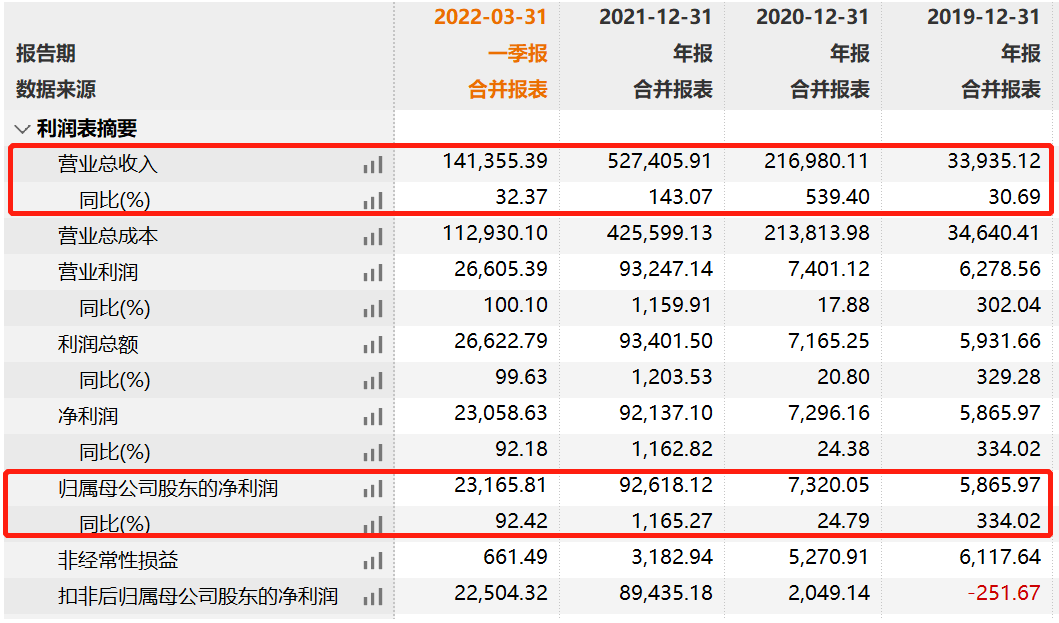The height and width of the screenshot is (623, 1059).
Task: Open chart icon for 非经常性损益 row
Action: click(x=373, y=561)
